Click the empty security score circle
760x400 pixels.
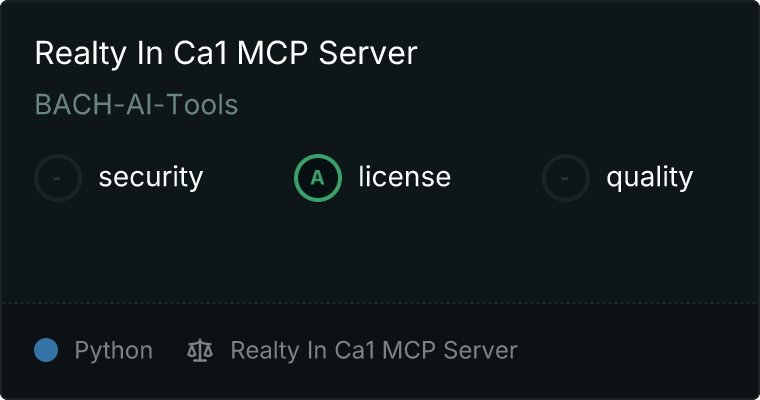tap(58, 178)
